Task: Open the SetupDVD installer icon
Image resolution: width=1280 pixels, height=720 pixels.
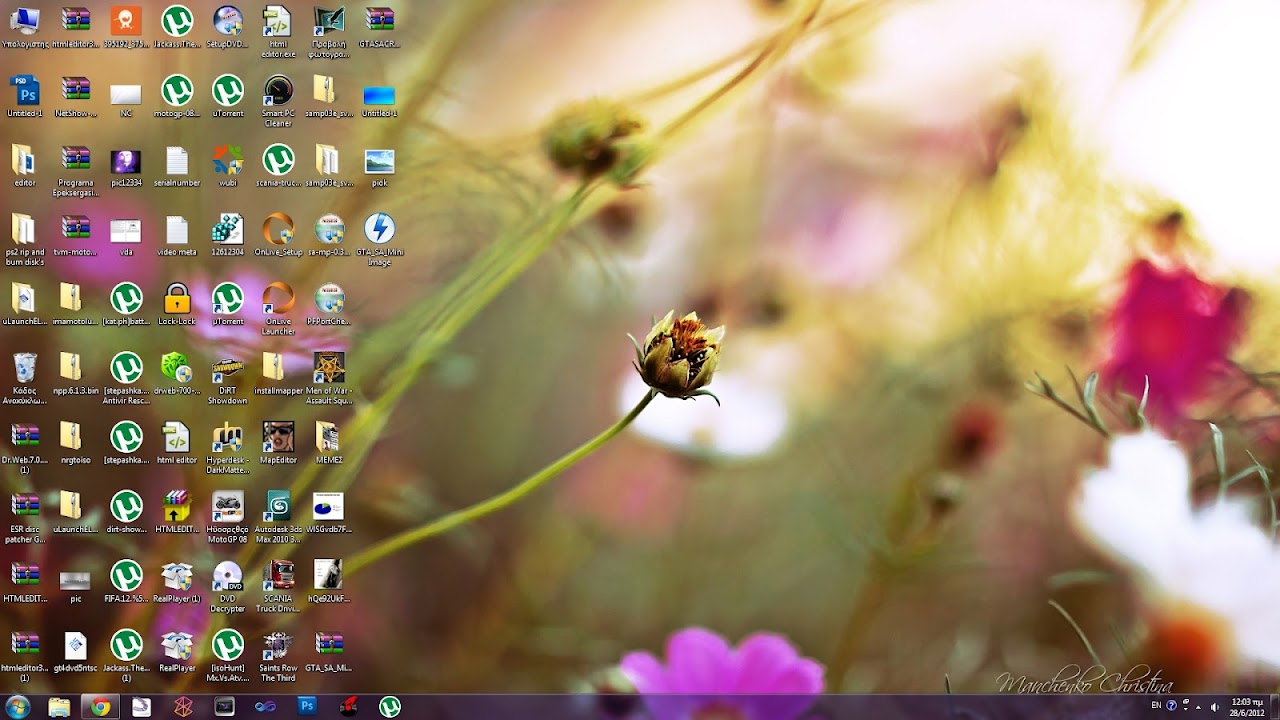Action: (227, 28)
